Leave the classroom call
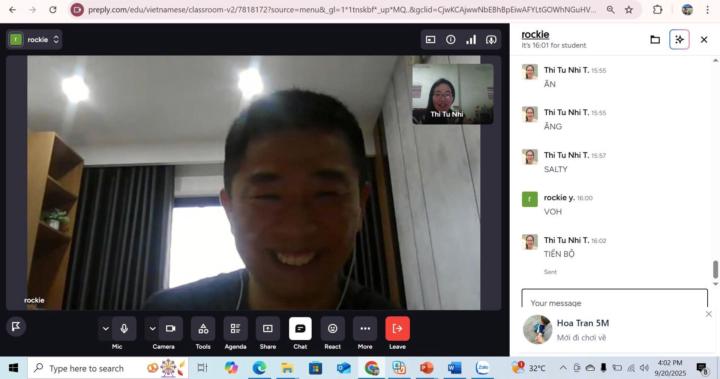This screenshot has height=379, width=720. [397, 328]
